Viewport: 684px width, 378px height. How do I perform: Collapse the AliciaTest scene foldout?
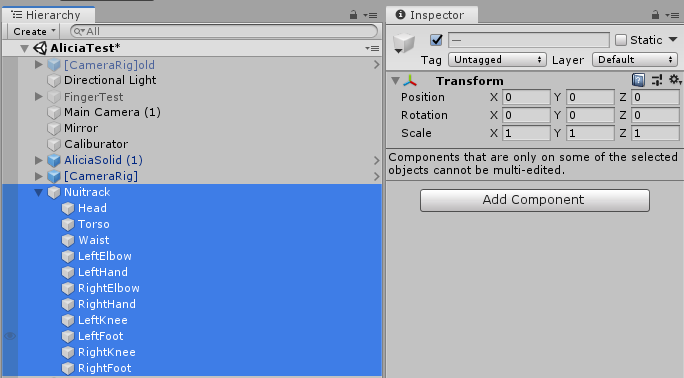[24, 48]
